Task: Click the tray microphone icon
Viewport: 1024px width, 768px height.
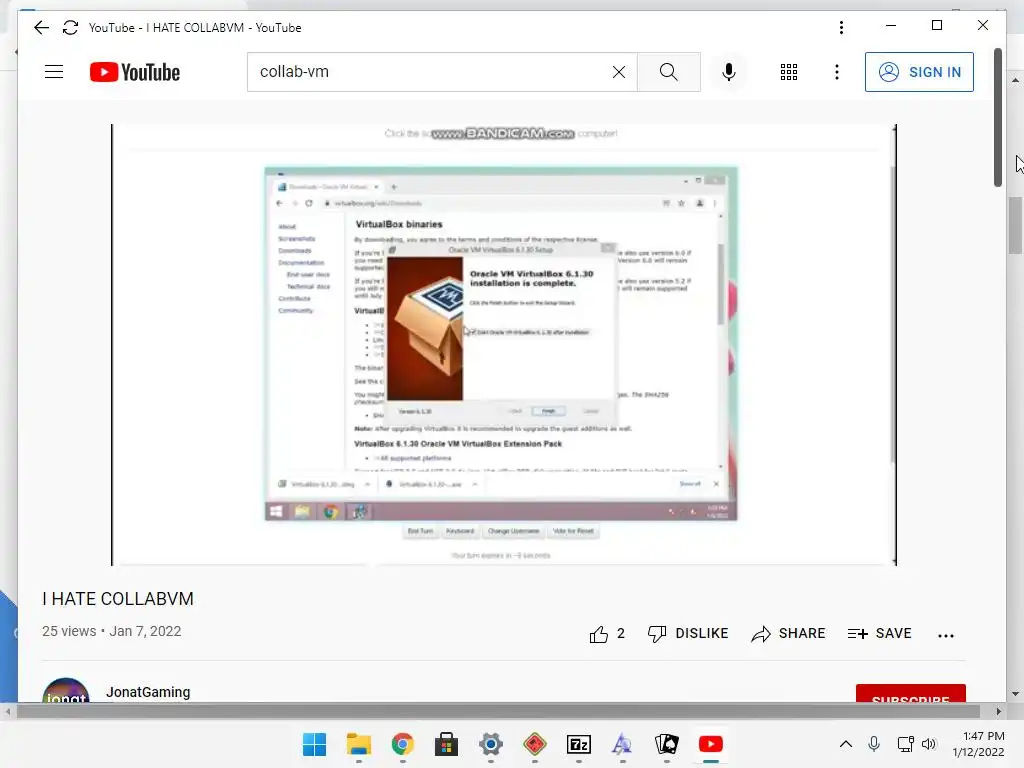Action: (x=874, y=744)
